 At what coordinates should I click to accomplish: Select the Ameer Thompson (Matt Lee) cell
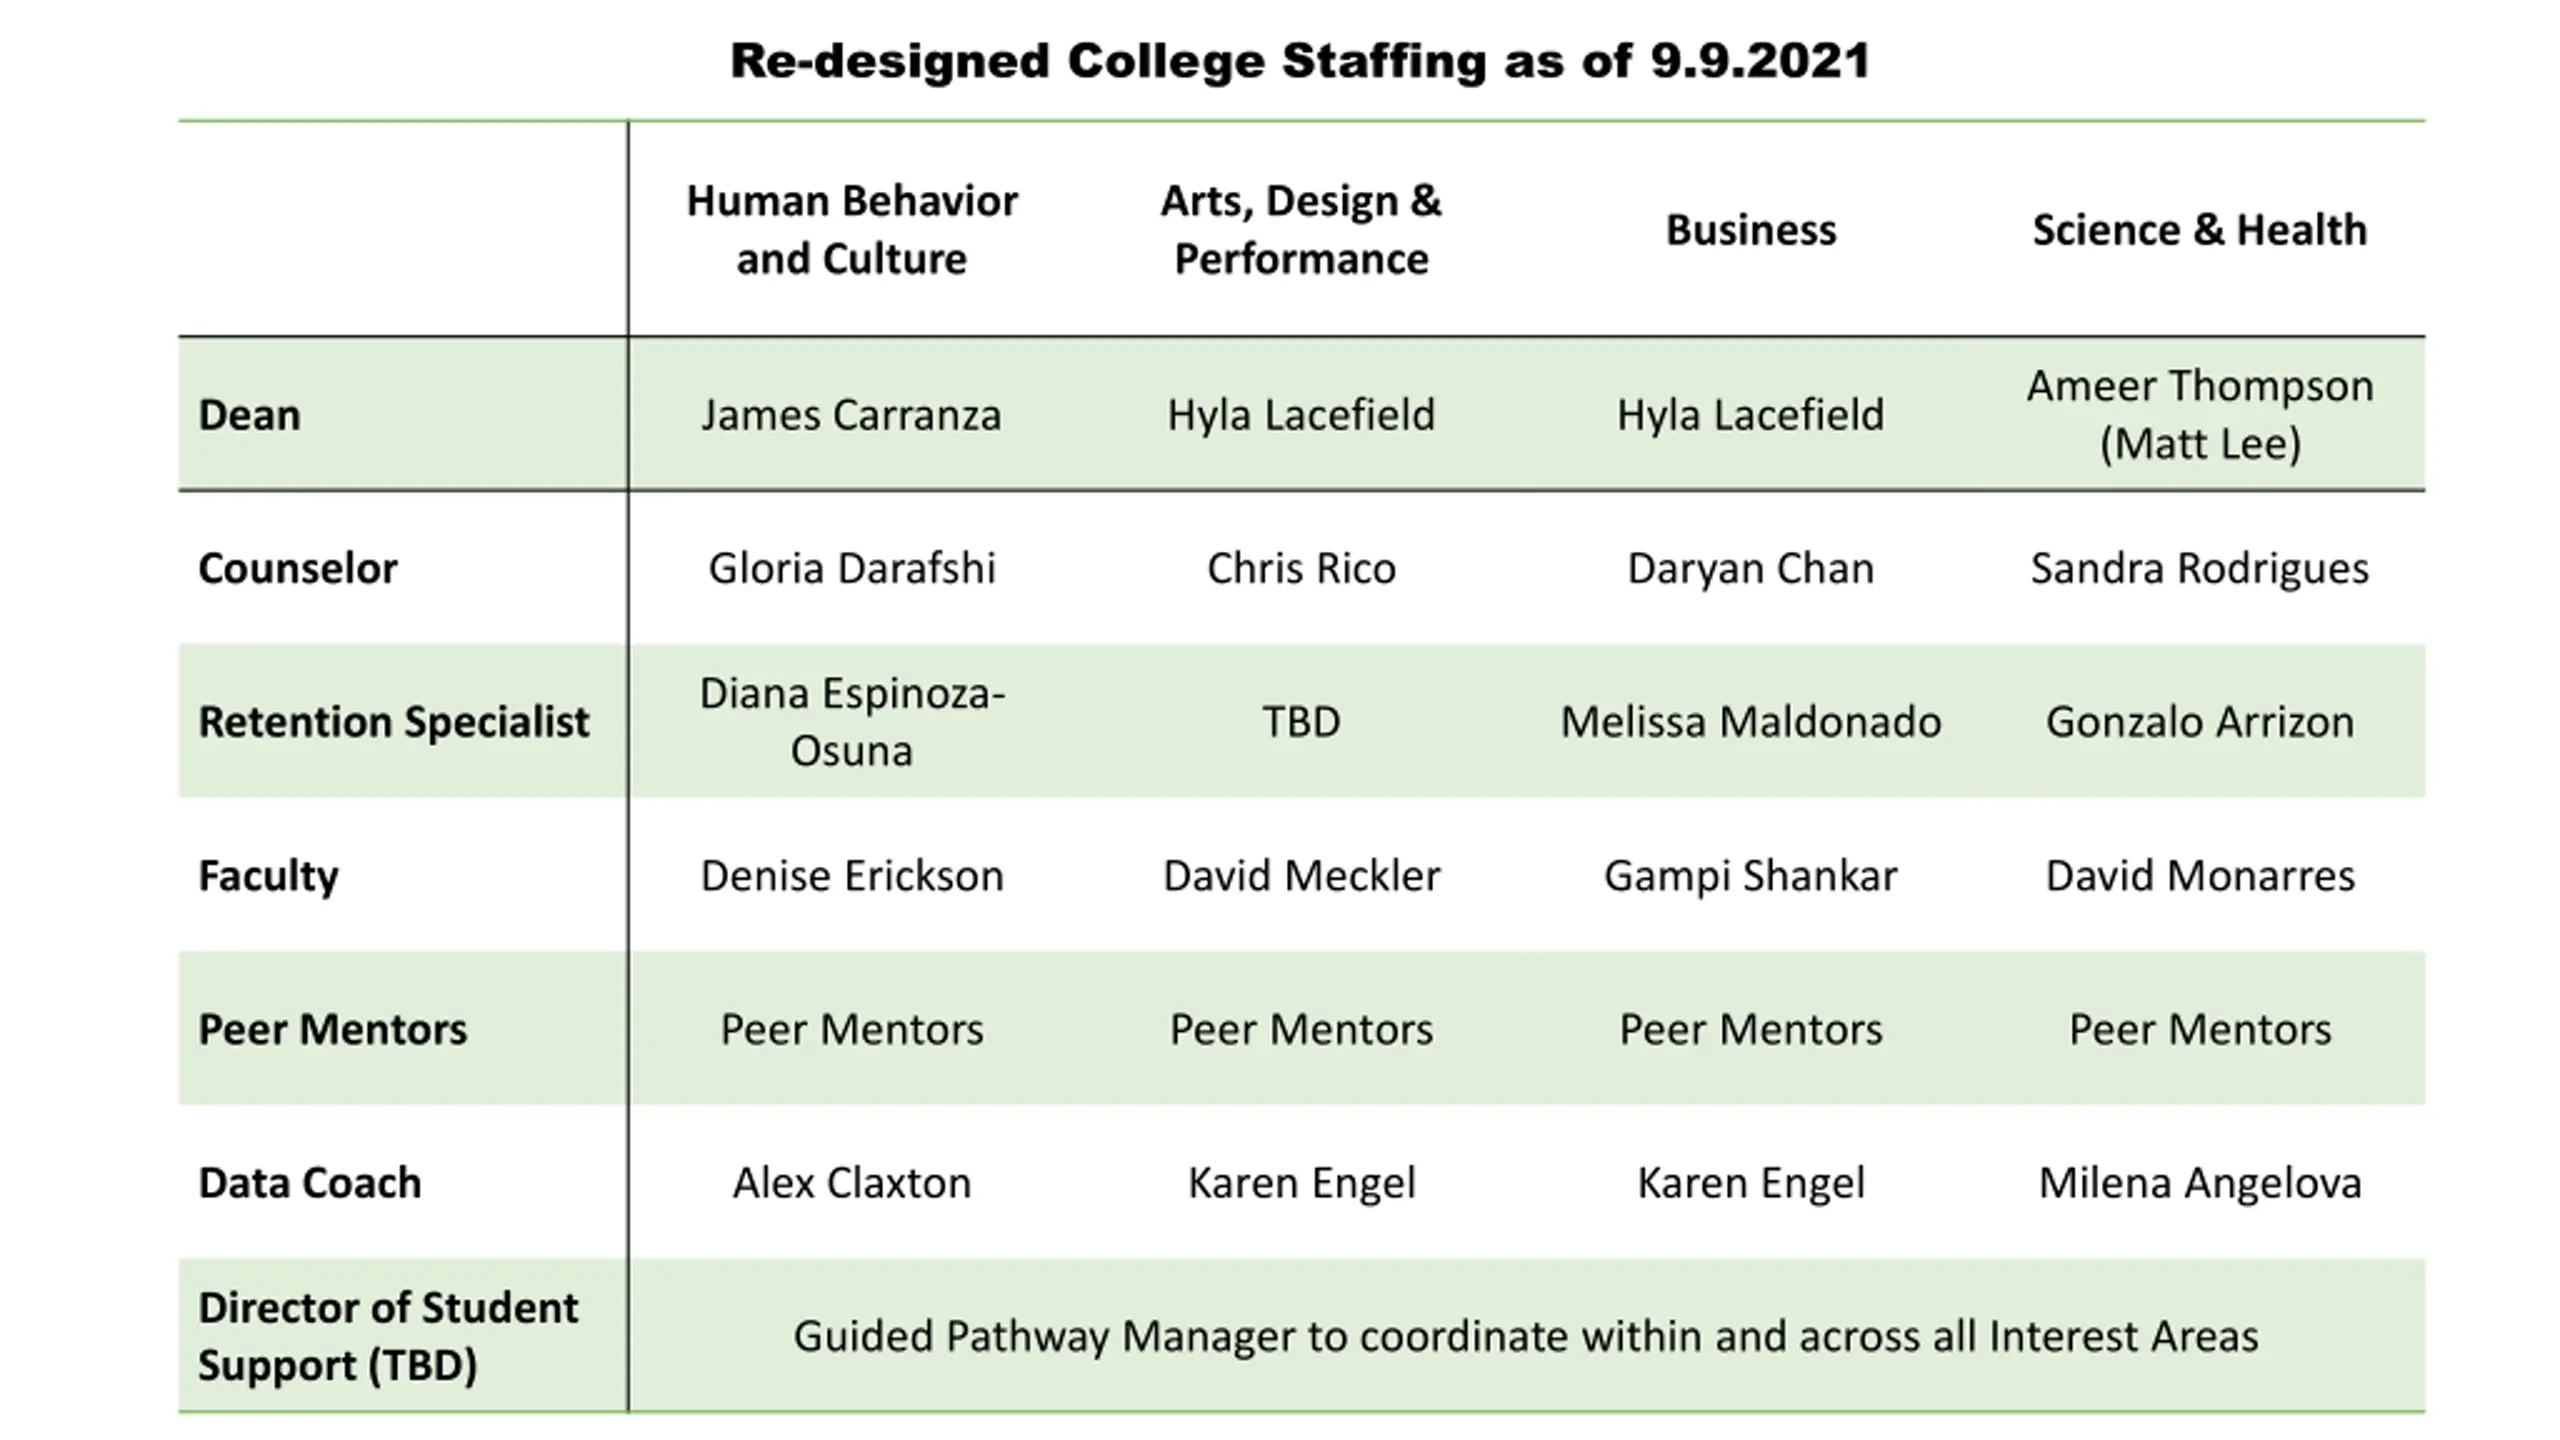tap(2199, 414)
